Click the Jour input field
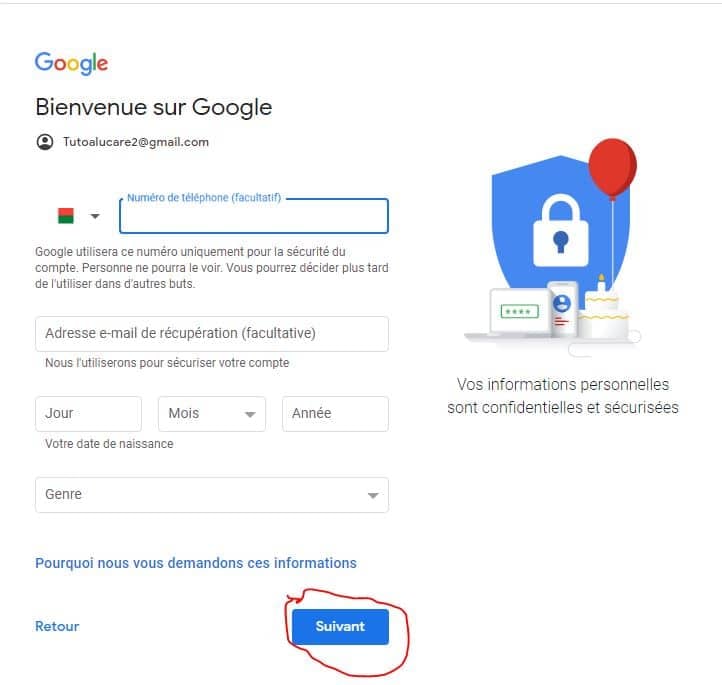 click(88, 413)
